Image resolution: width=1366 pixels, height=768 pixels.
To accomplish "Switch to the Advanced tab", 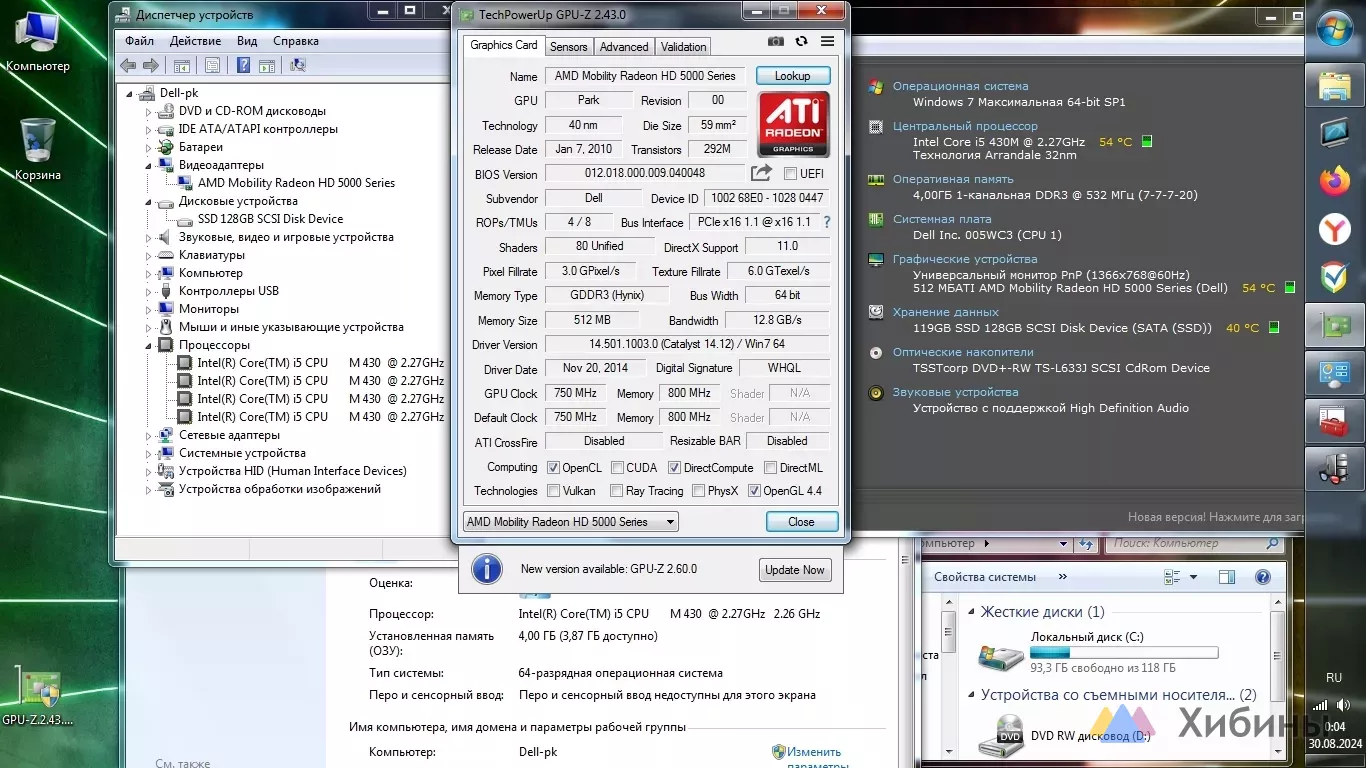I will pos(624,47).
